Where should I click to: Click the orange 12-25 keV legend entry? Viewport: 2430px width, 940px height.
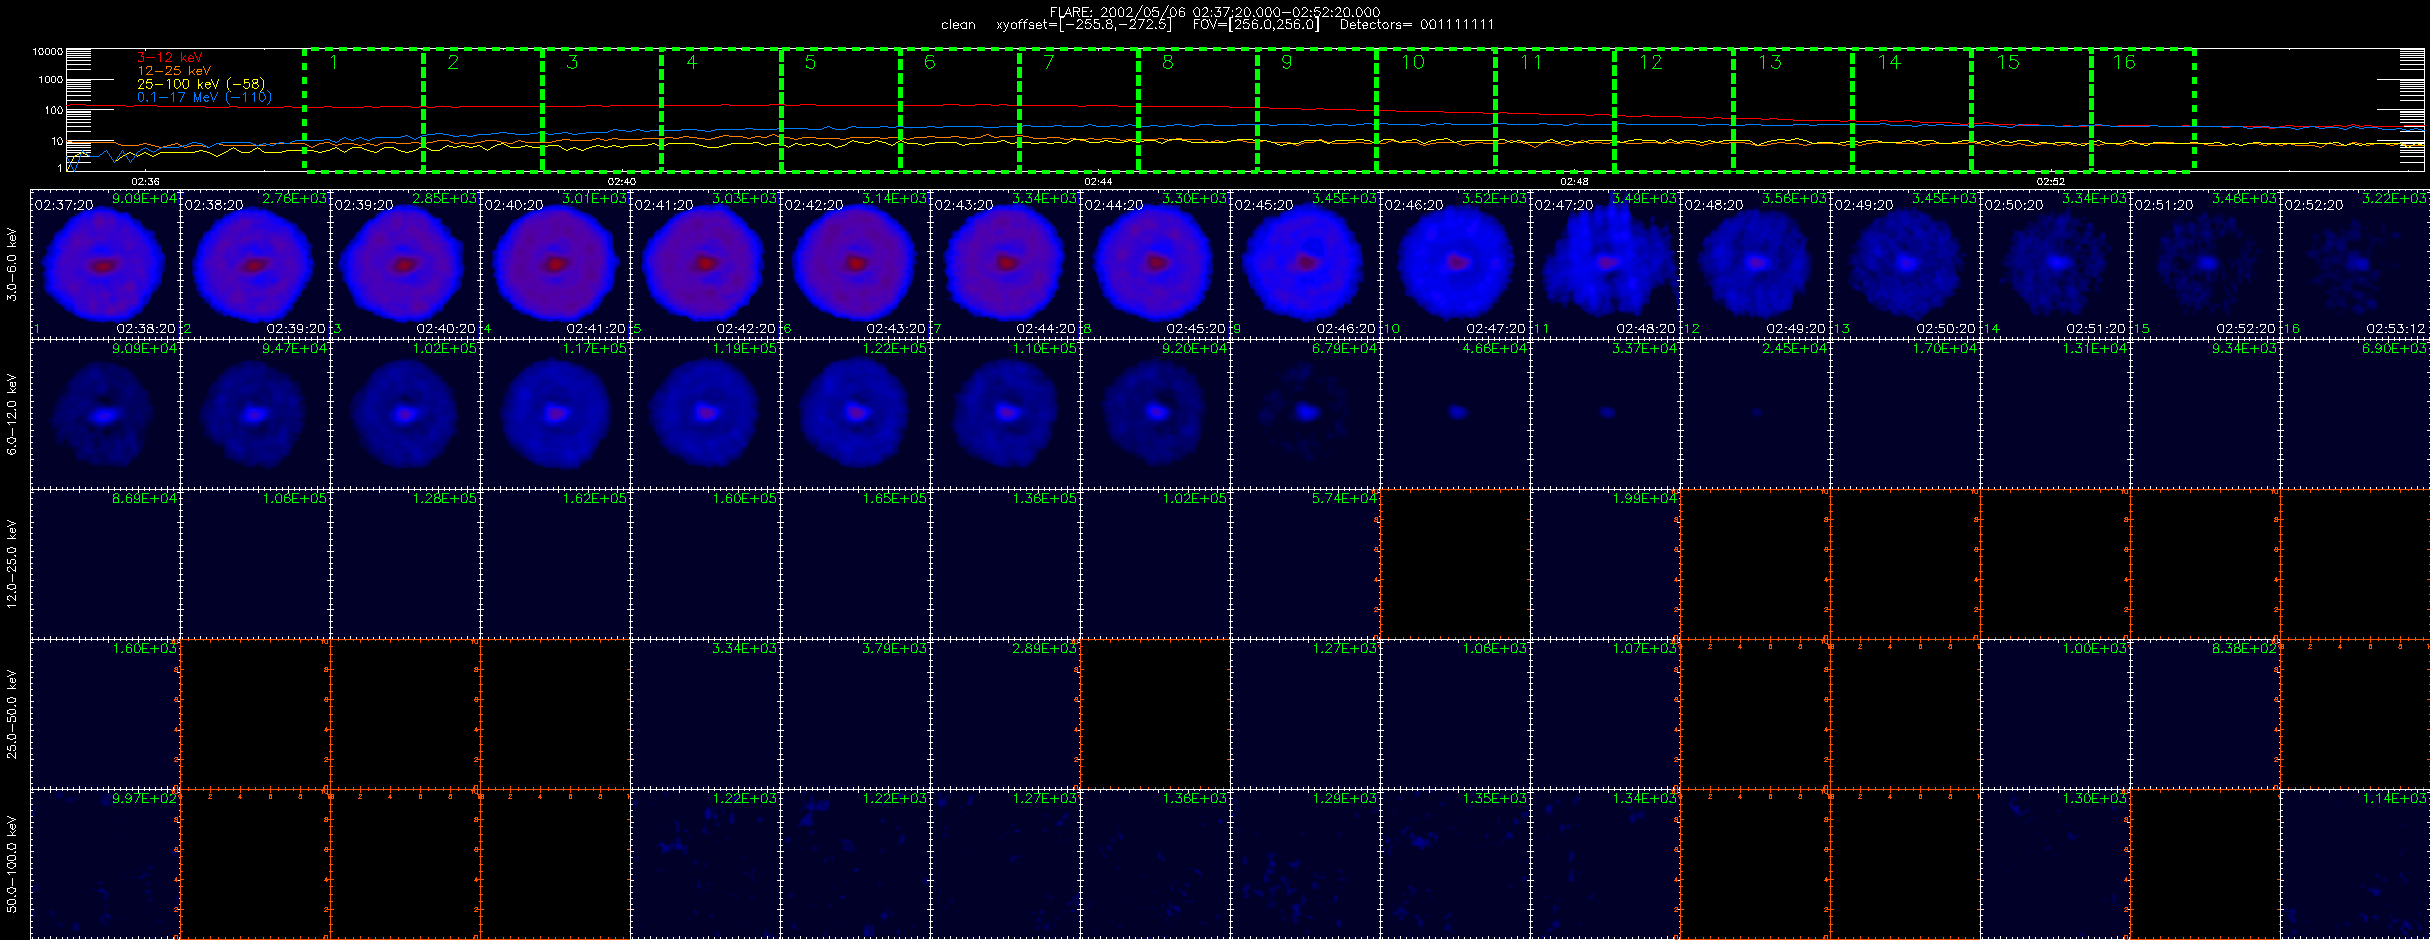(x=174, y=71)
